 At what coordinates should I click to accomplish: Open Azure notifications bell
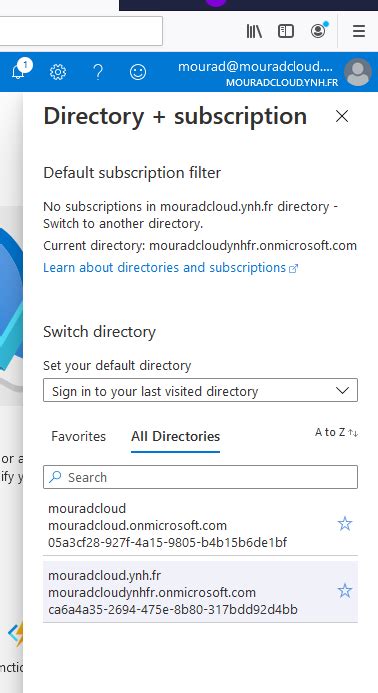[18, 71]
